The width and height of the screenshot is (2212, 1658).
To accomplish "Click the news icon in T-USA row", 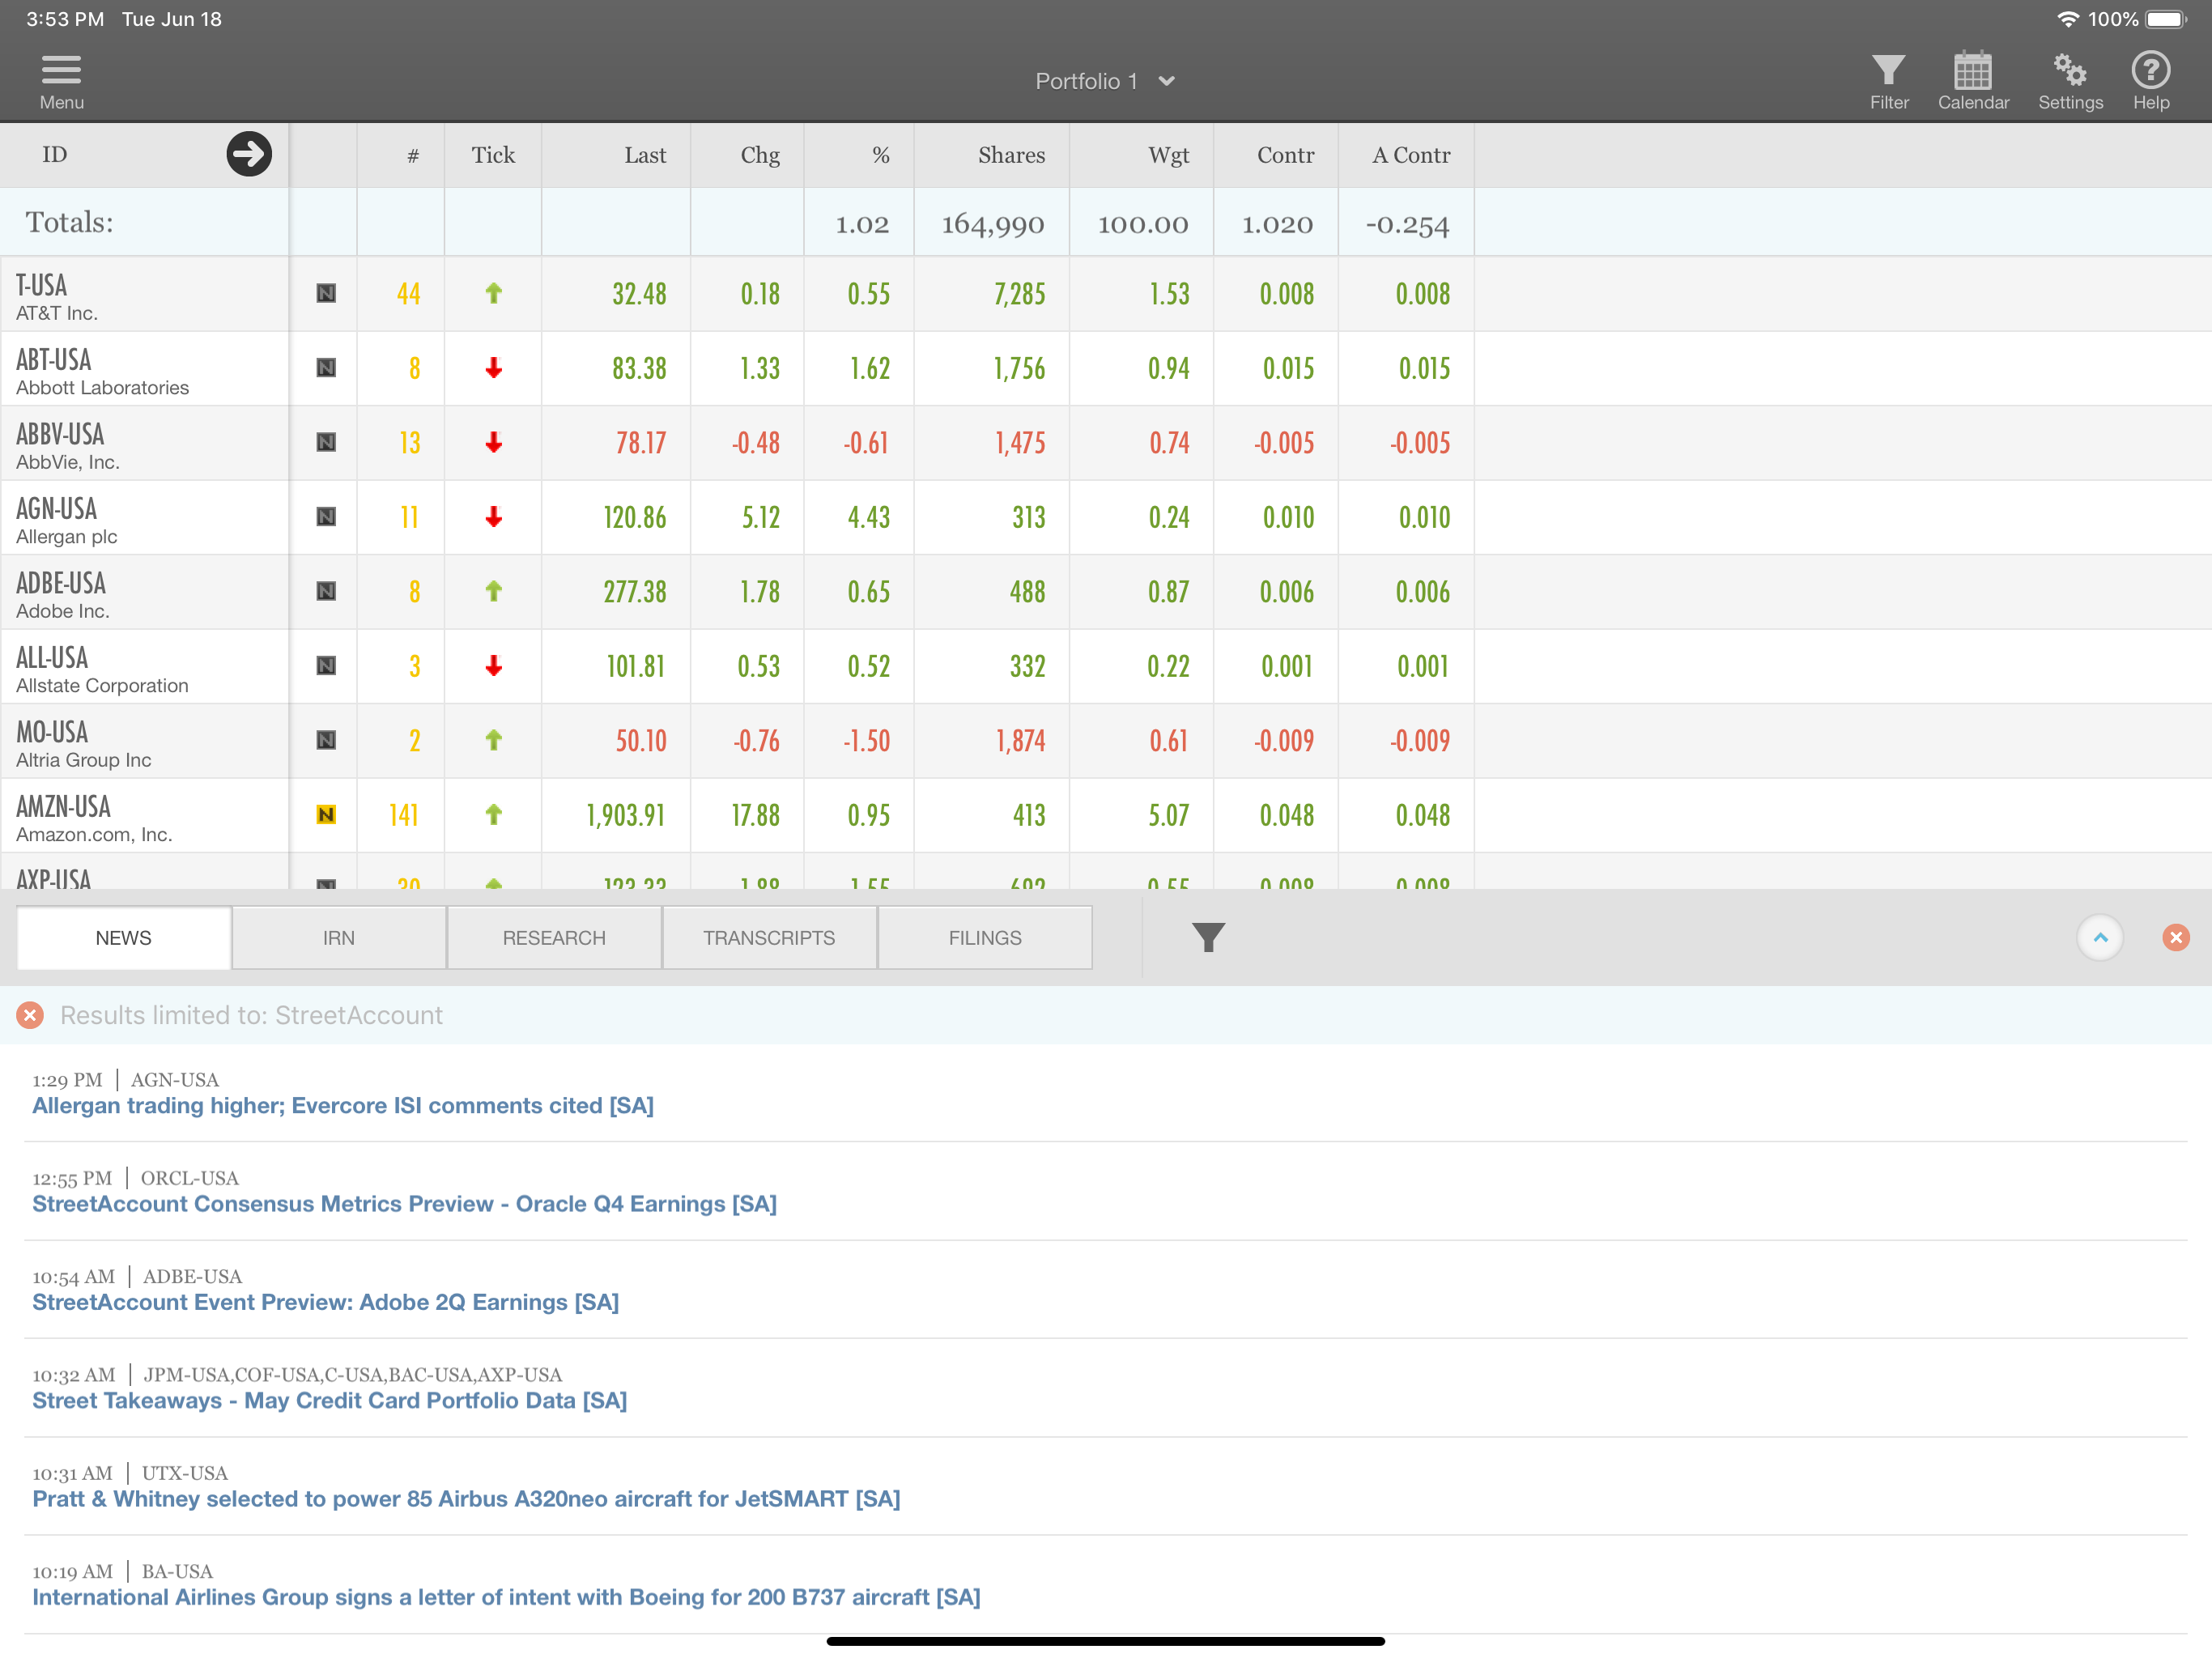I will tap(326, 293).
